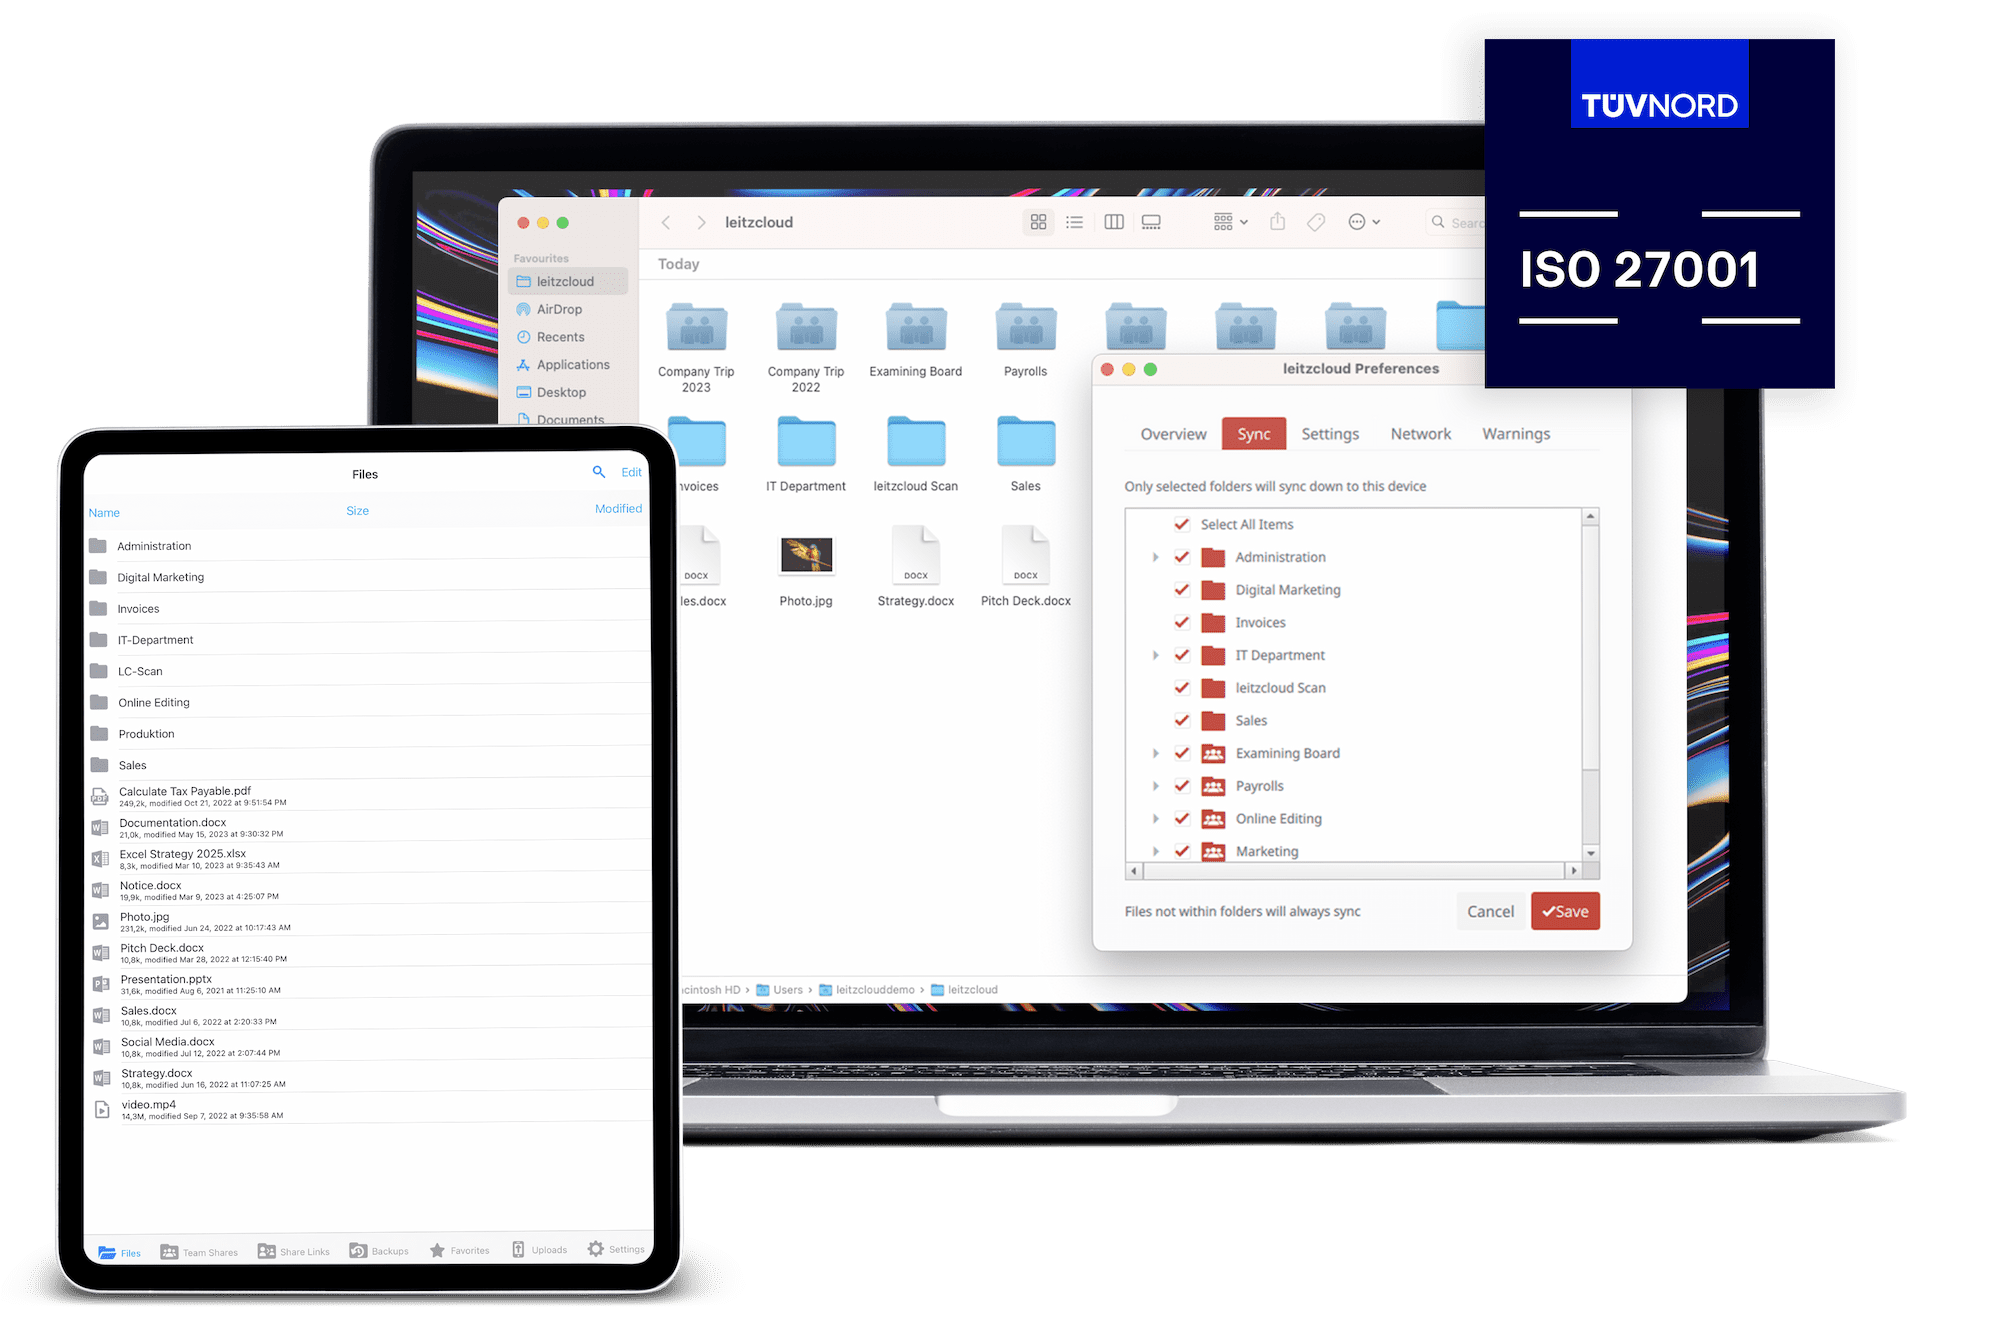Expand the Administration folder tree row
Image resolution: width=2000 pixels, height=1326 pixels.
(x=1155, y=557)
